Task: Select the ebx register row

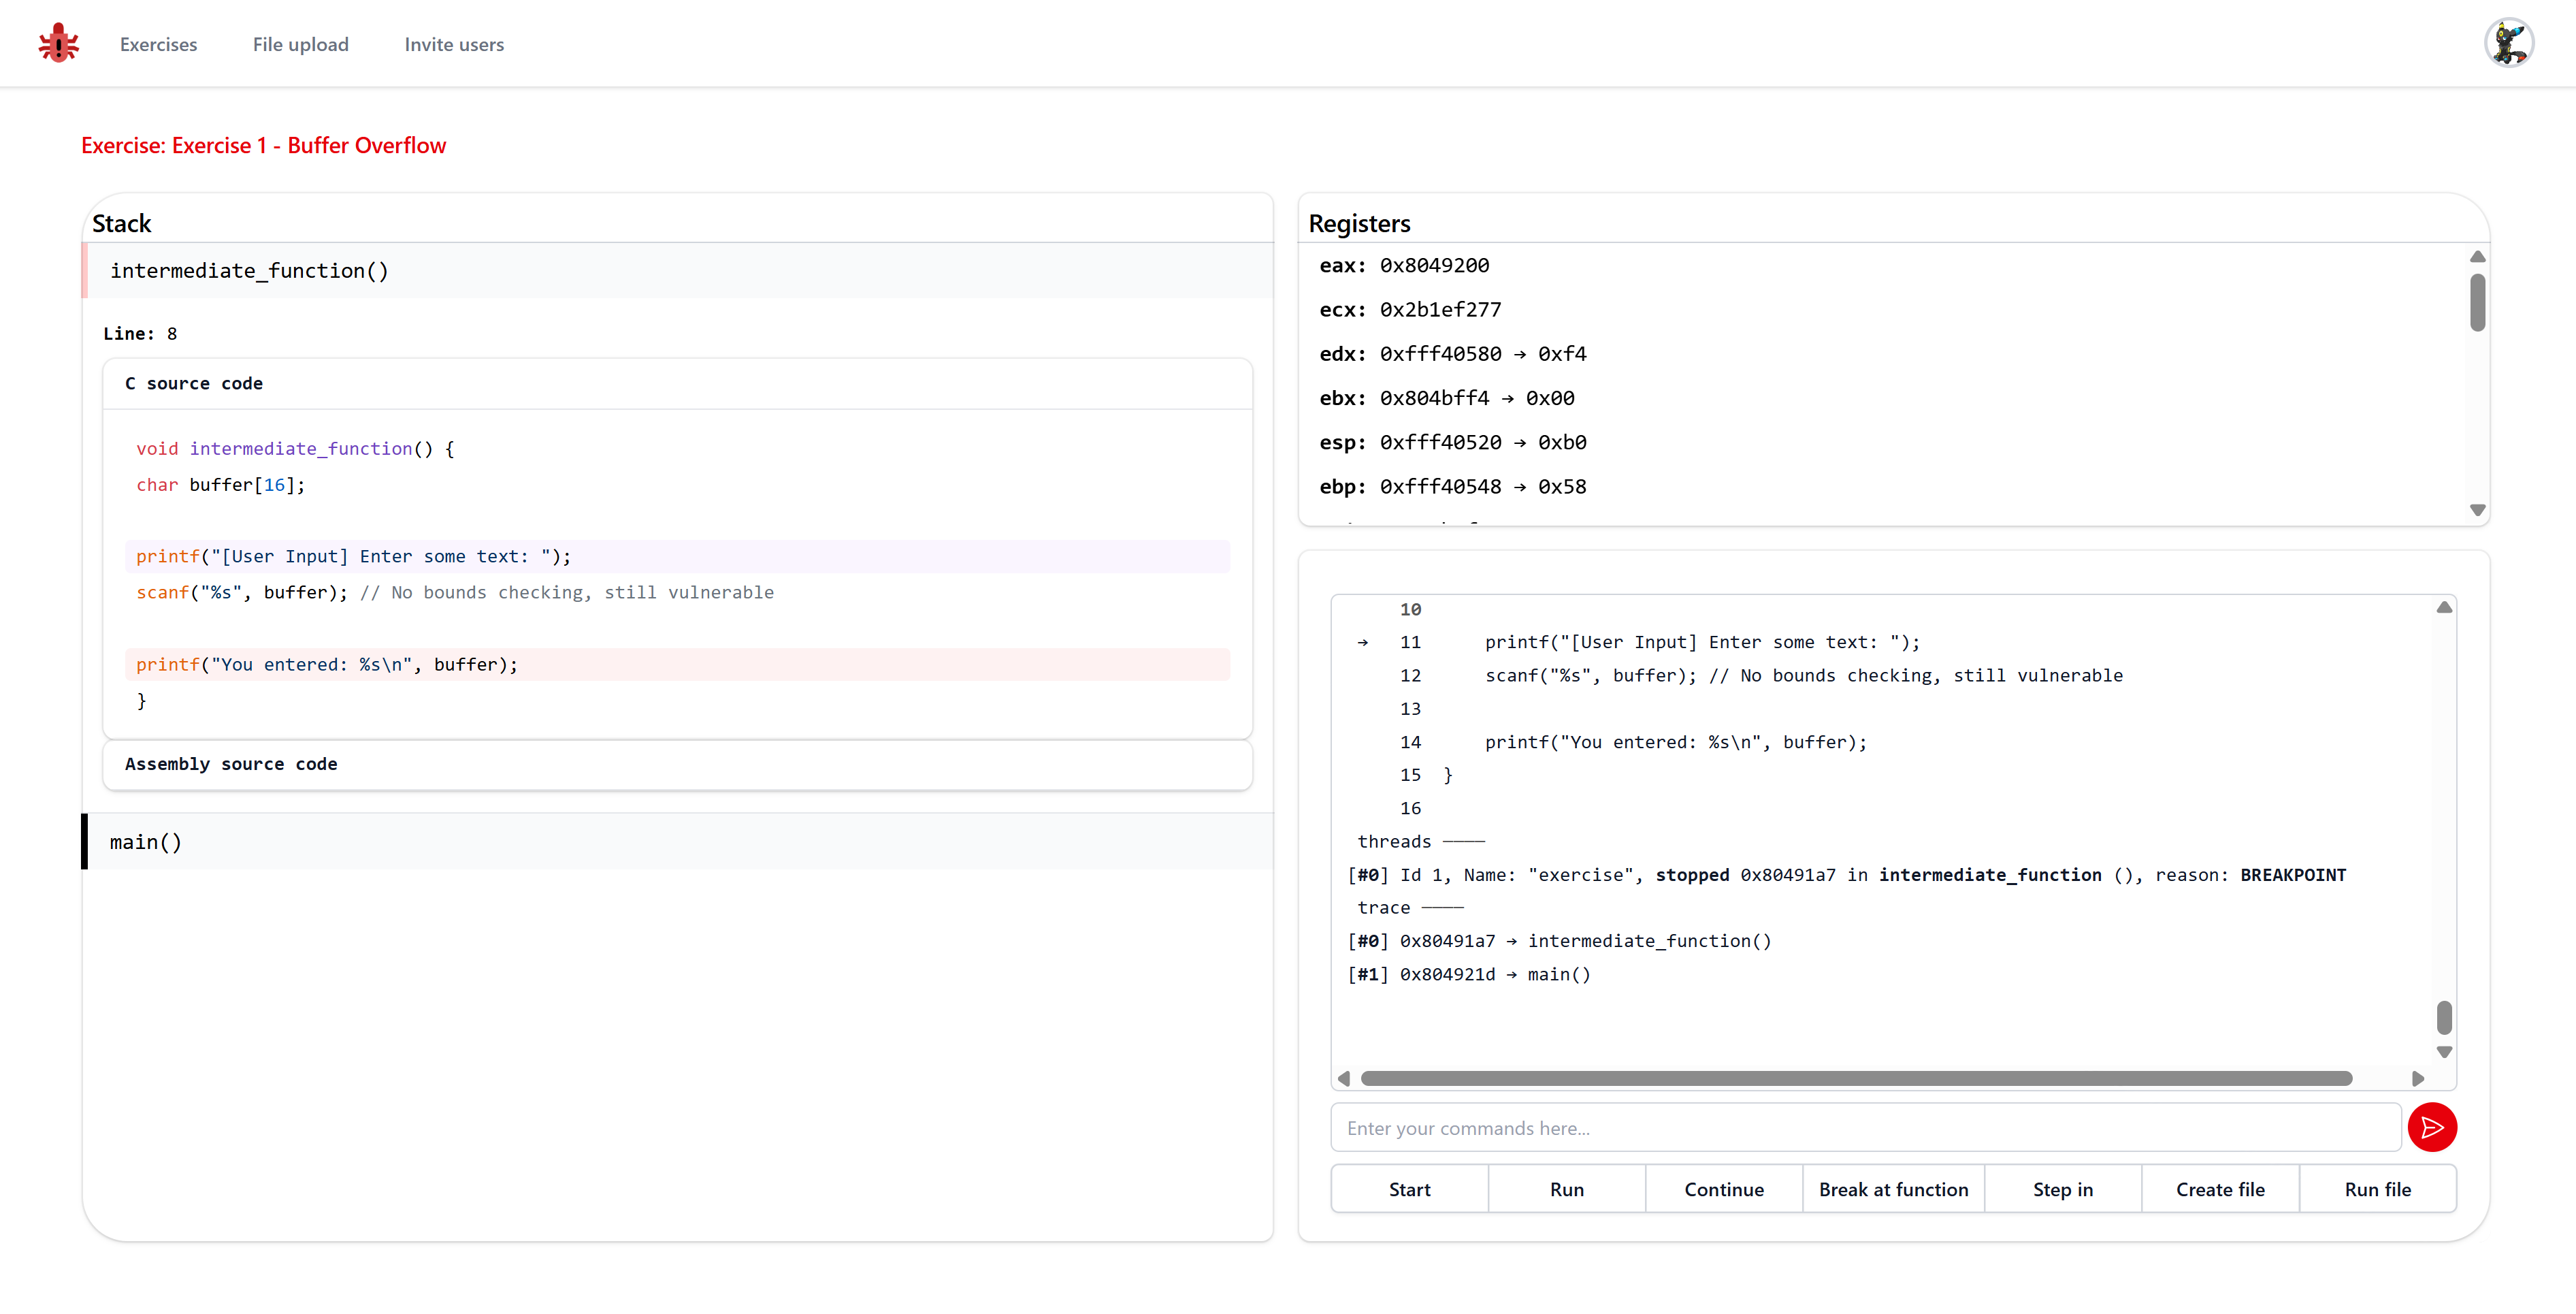Action: pyautogui.click(x=1446, y=398)
